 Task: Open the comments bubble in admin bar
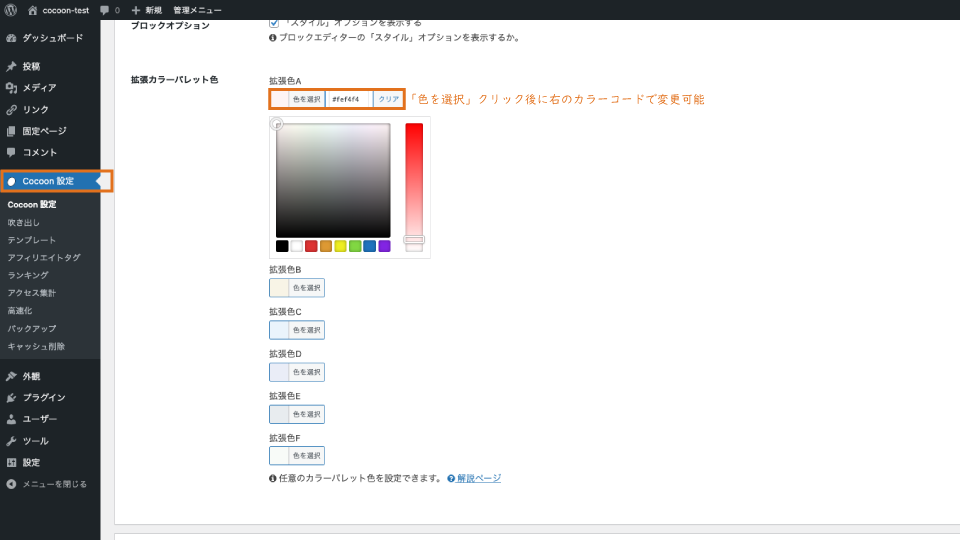click(105, 10)
